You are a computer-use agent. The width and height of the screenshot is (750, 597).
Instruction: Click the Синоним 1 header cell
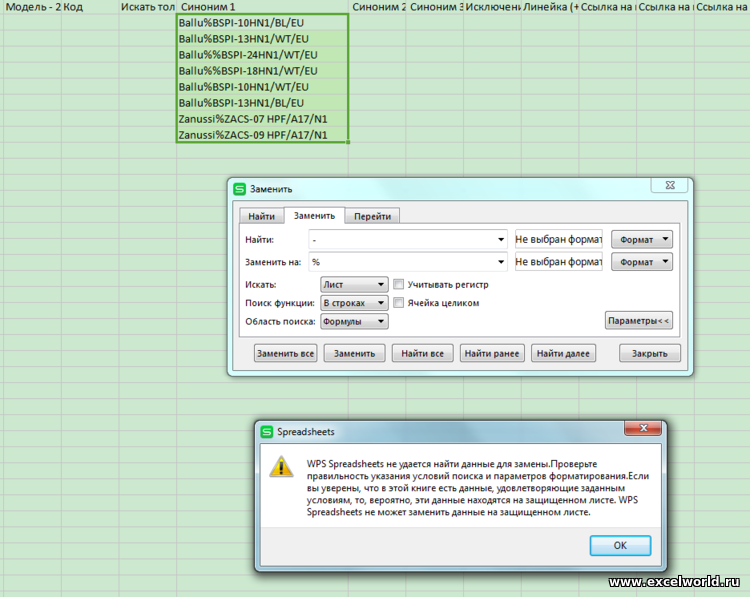[x=262, y=7]
